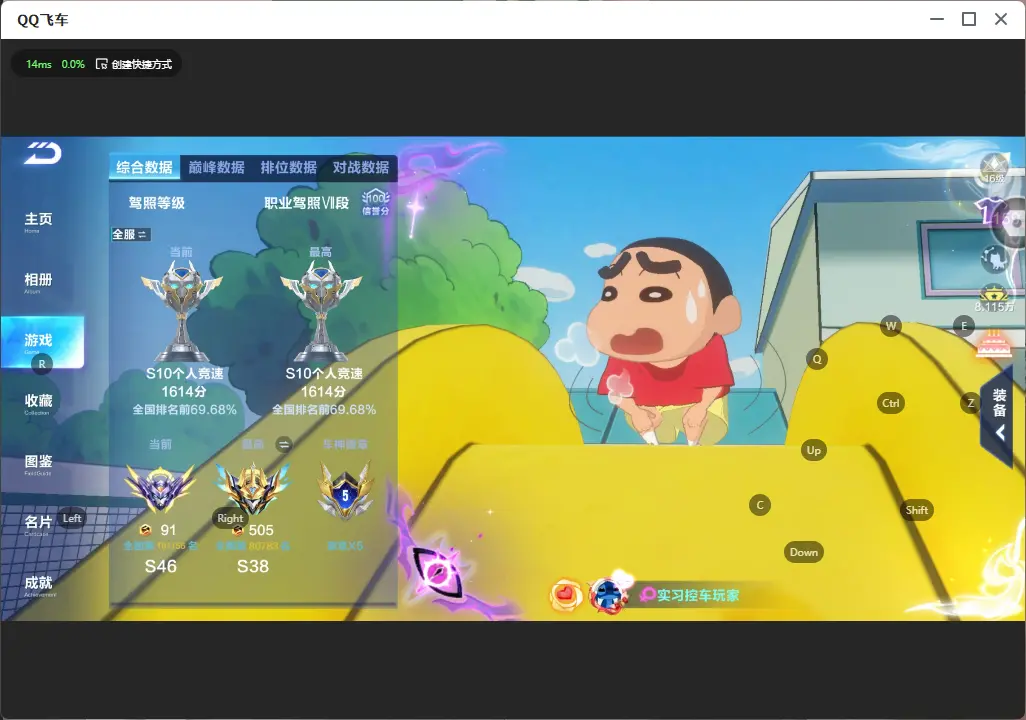The image size is (1026, 720).
Task: Switch to the 排位数据 tab
Action: pyautogui.click(x=289, y=168)
